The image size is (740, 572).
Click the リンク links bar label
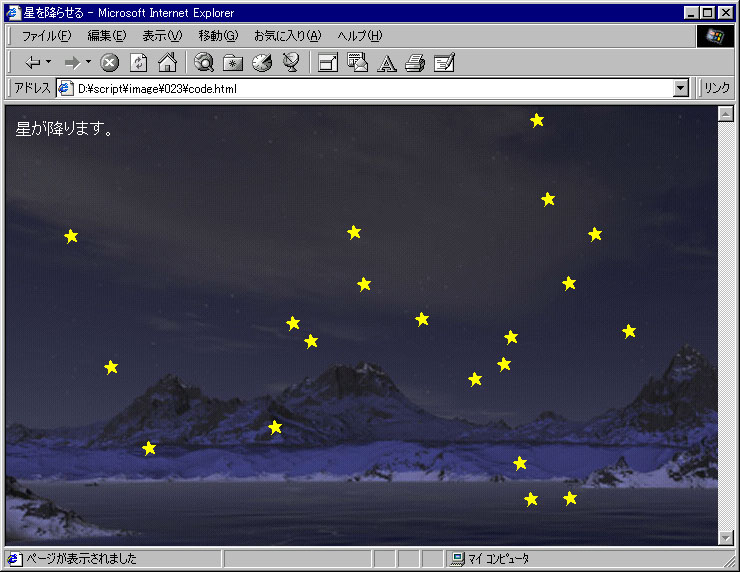click(716, 88)
